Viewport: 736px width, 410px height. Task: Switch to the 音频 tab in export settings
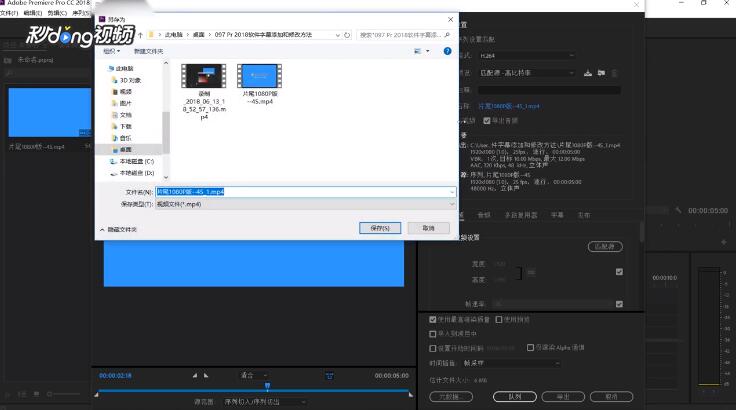[x=483, y=215]
